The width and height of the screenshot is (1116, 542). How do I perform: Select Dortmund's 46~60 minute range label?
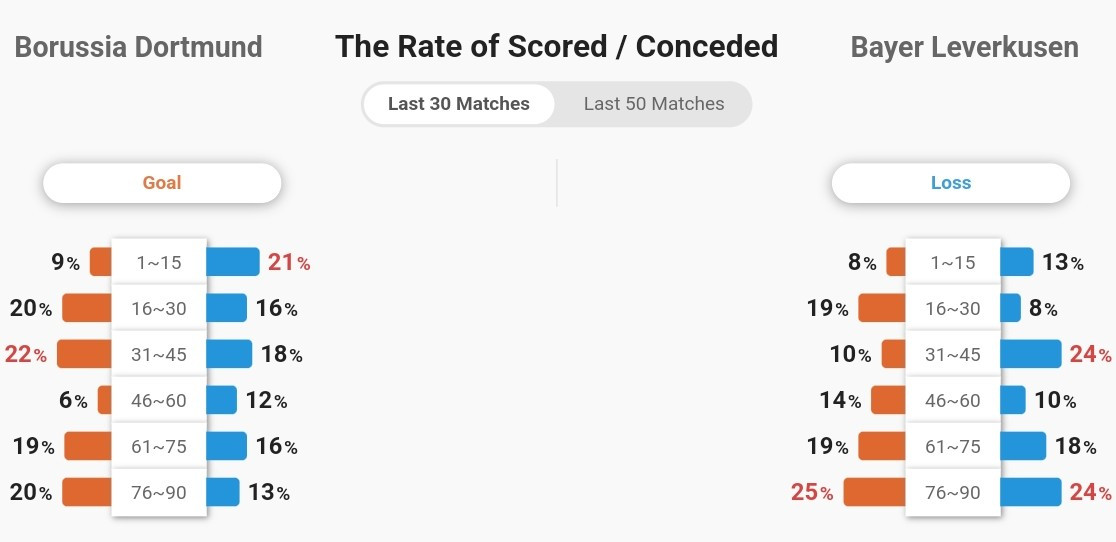[x=159, y=400]
